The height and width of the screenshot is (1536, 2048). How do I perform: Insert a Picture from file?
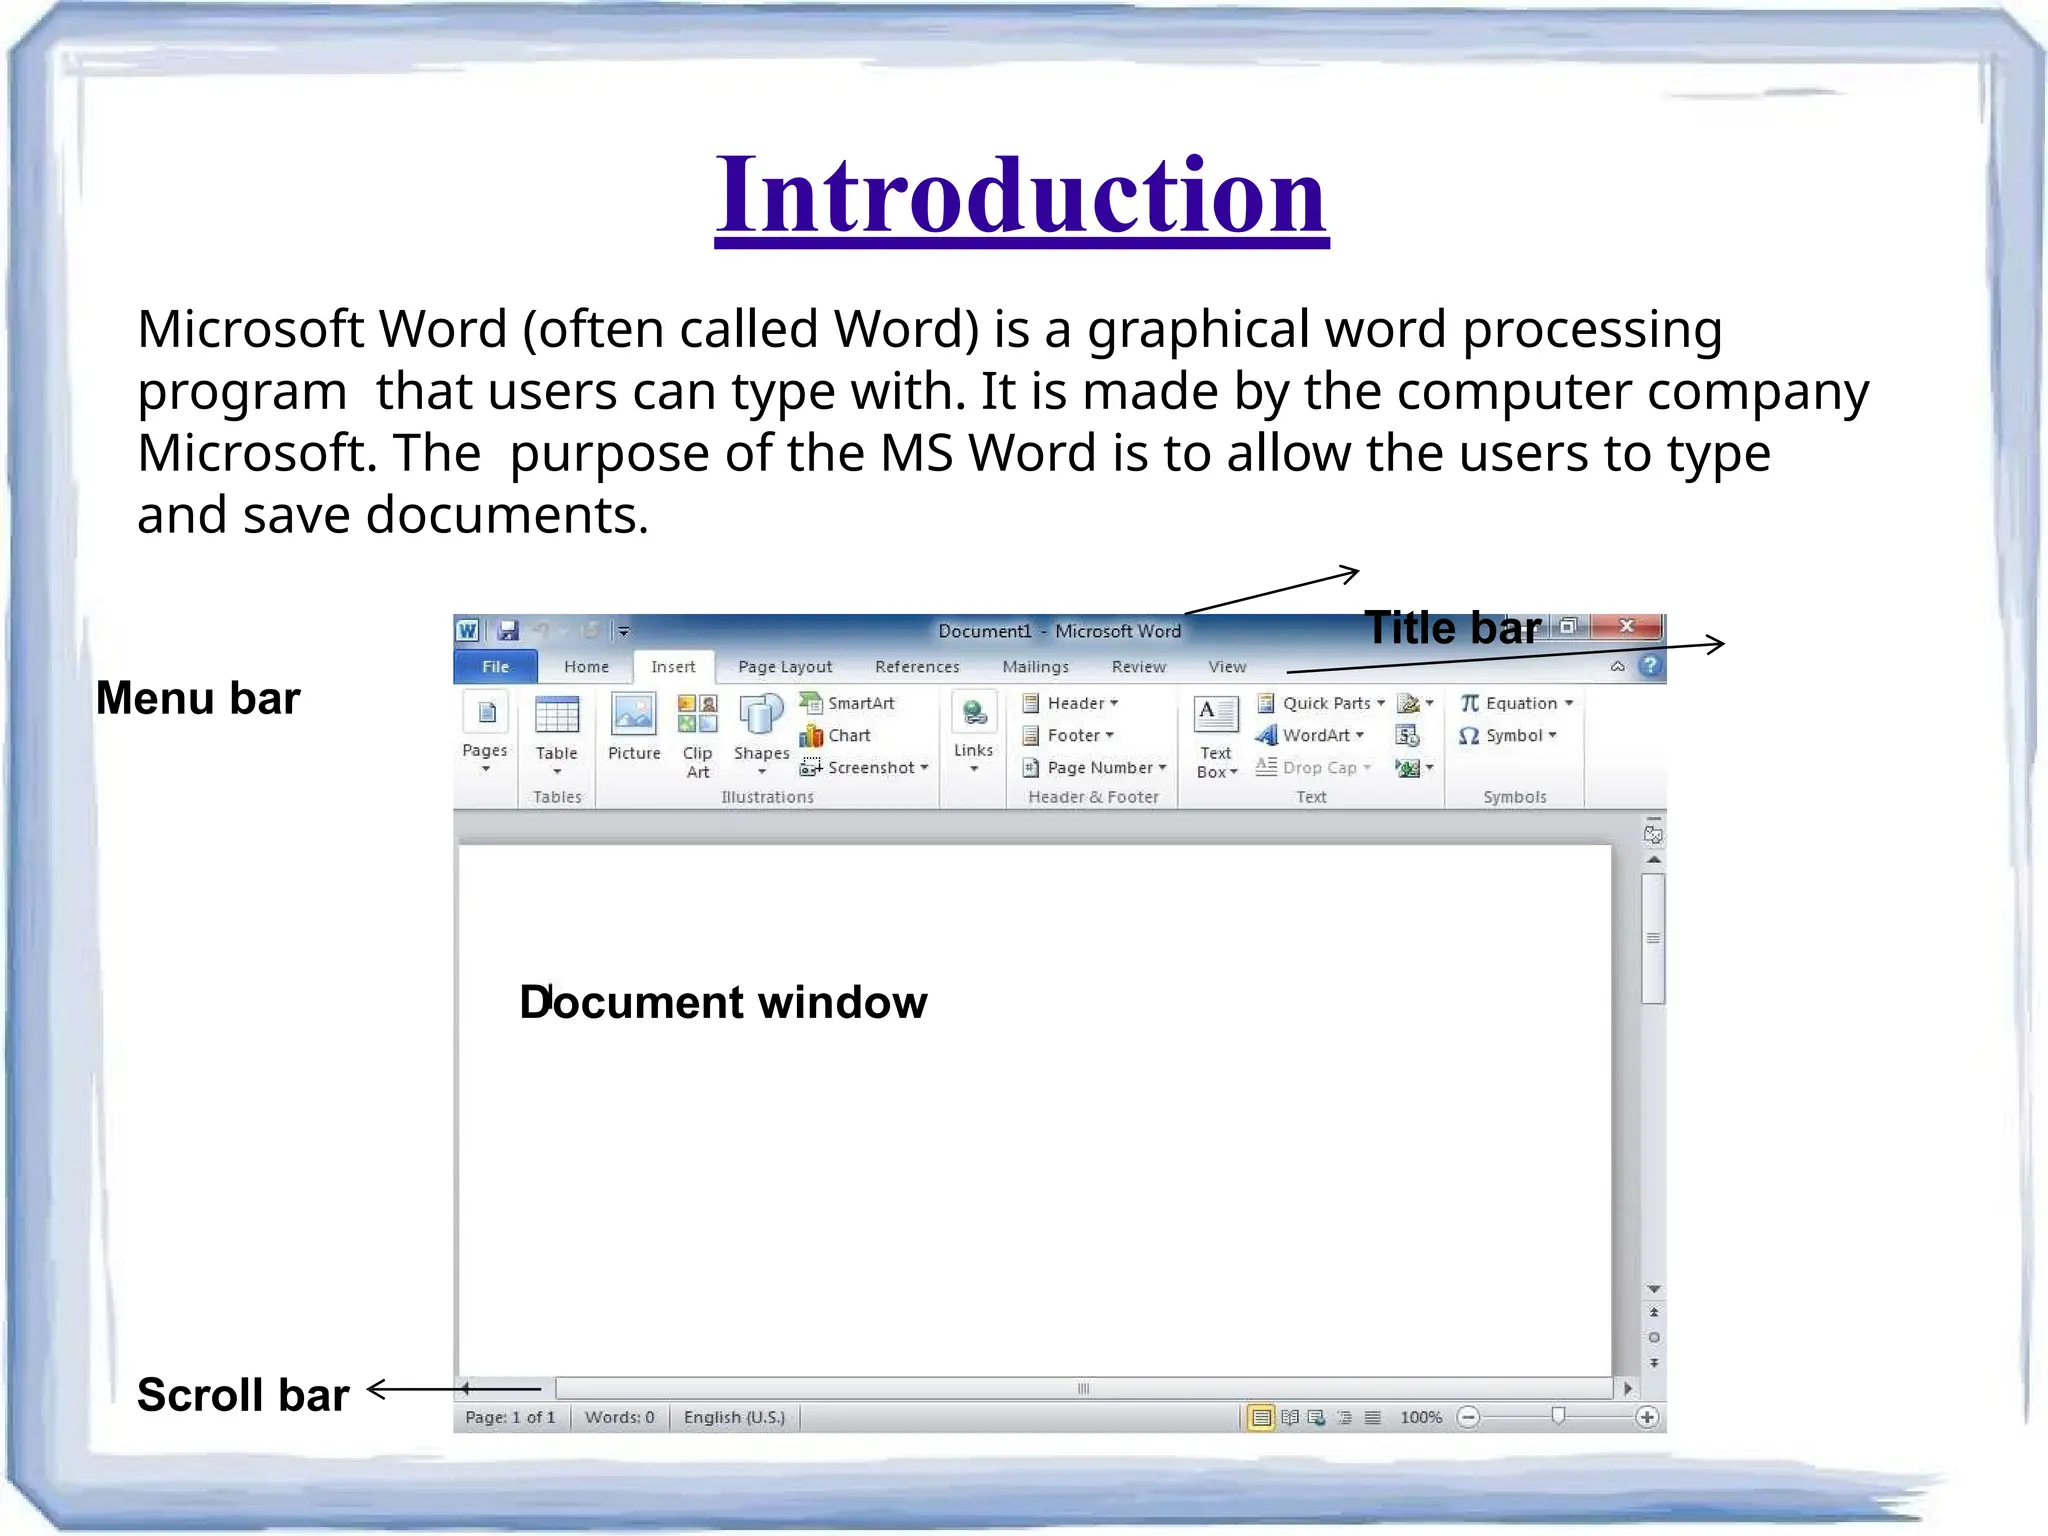pos(634,728)
